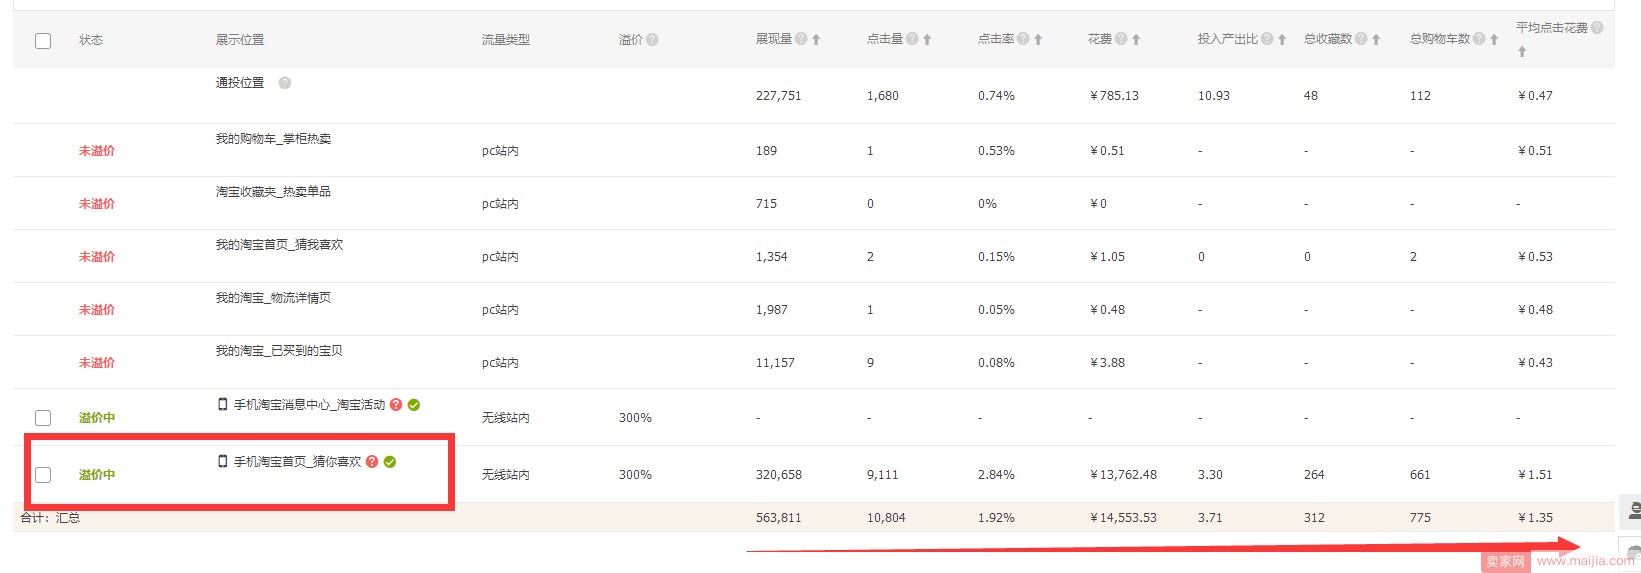Open help tooltip for 平均点击花费 column
Viewport: 1641px width, 573px height.
[x=1597, y=28]
